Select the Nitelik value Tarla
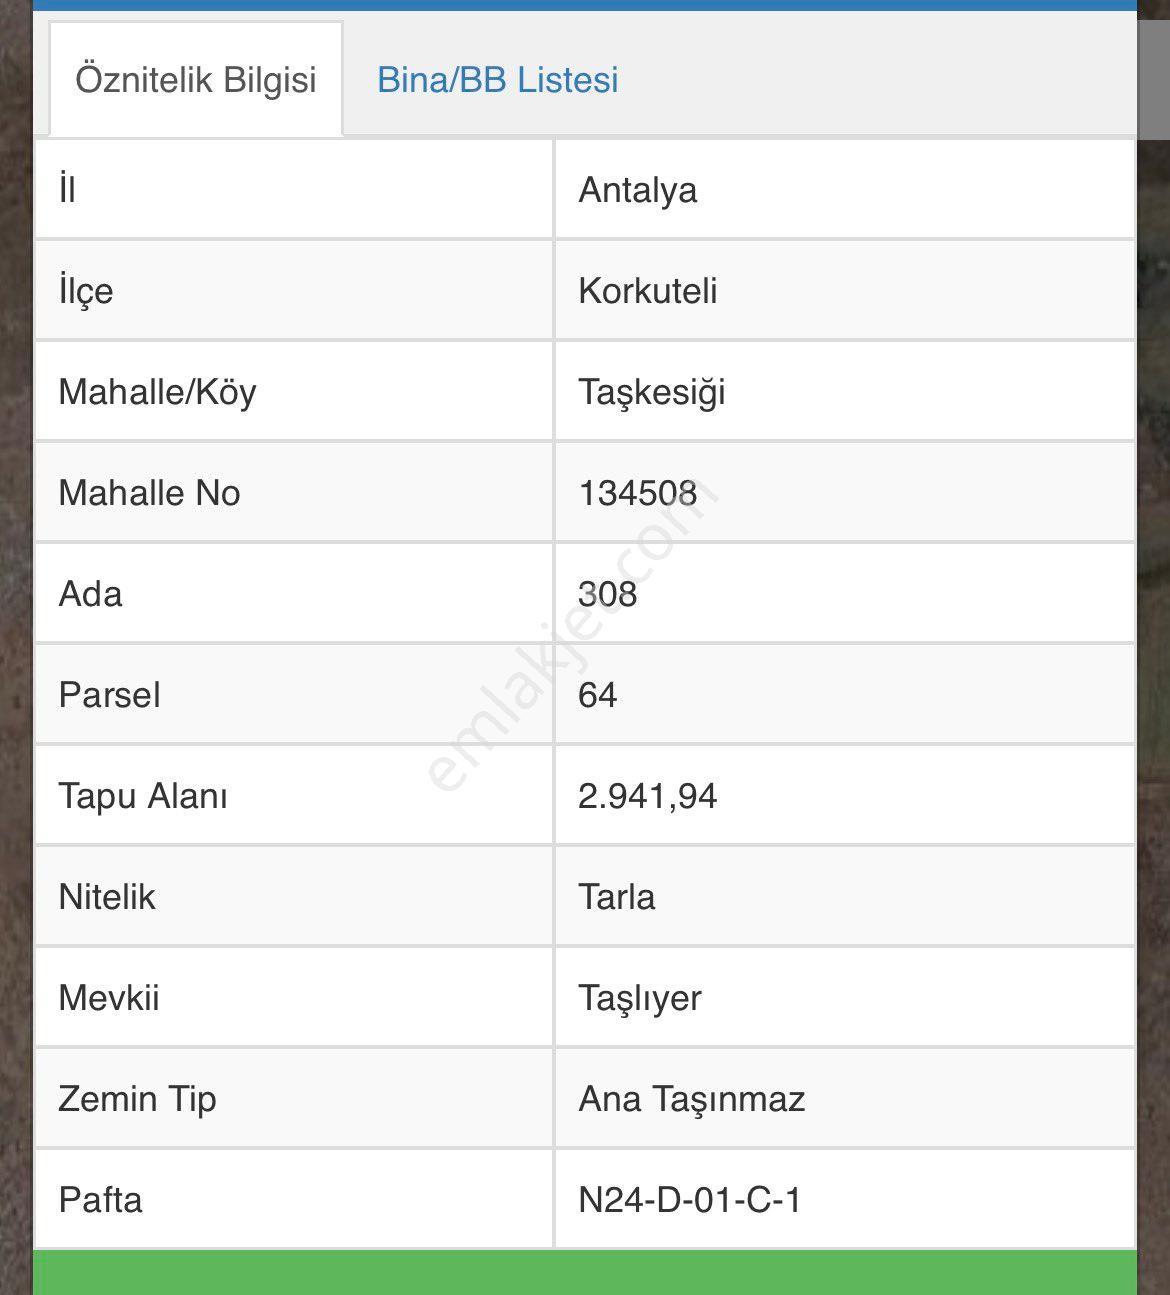 tap(616, 897)
